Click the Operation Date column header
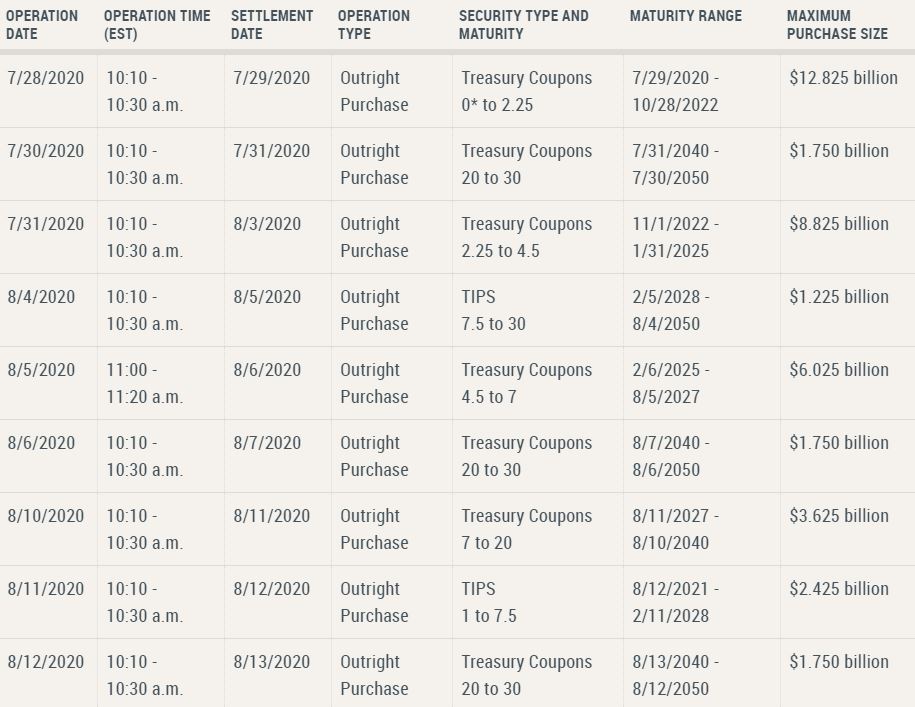The width and height of the screenshot is (915, 707). coord(42,25)
